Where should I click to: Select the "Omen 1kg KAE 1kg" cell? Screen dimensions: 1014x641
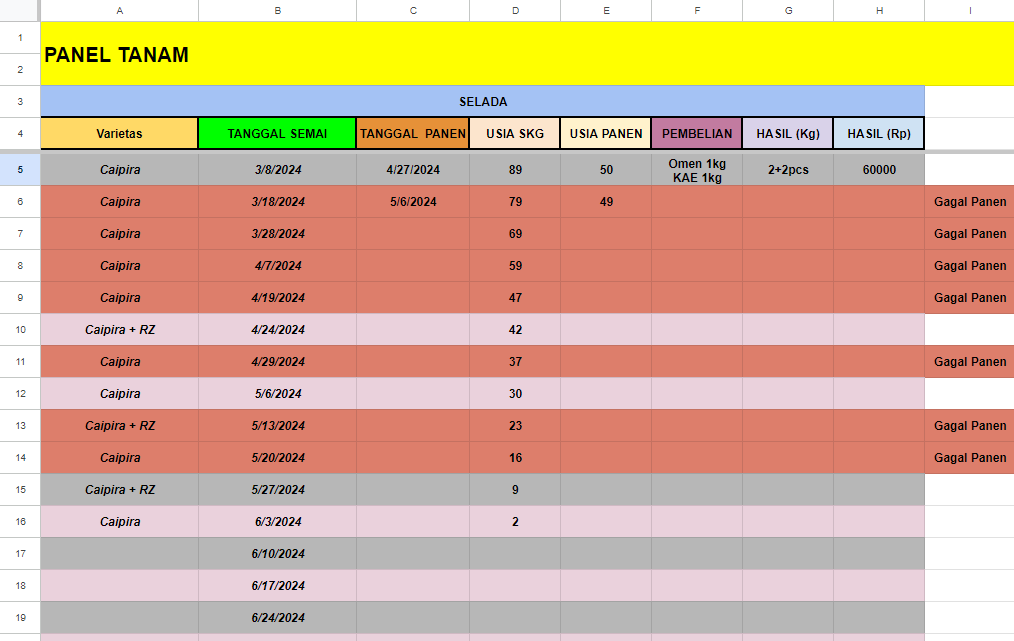click(697, 170)
